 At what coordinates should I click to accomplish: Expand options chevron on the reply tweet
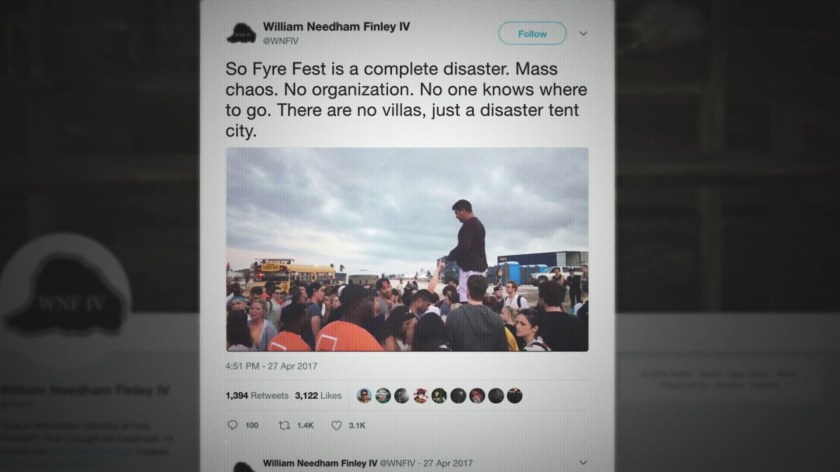pos(583,462)
